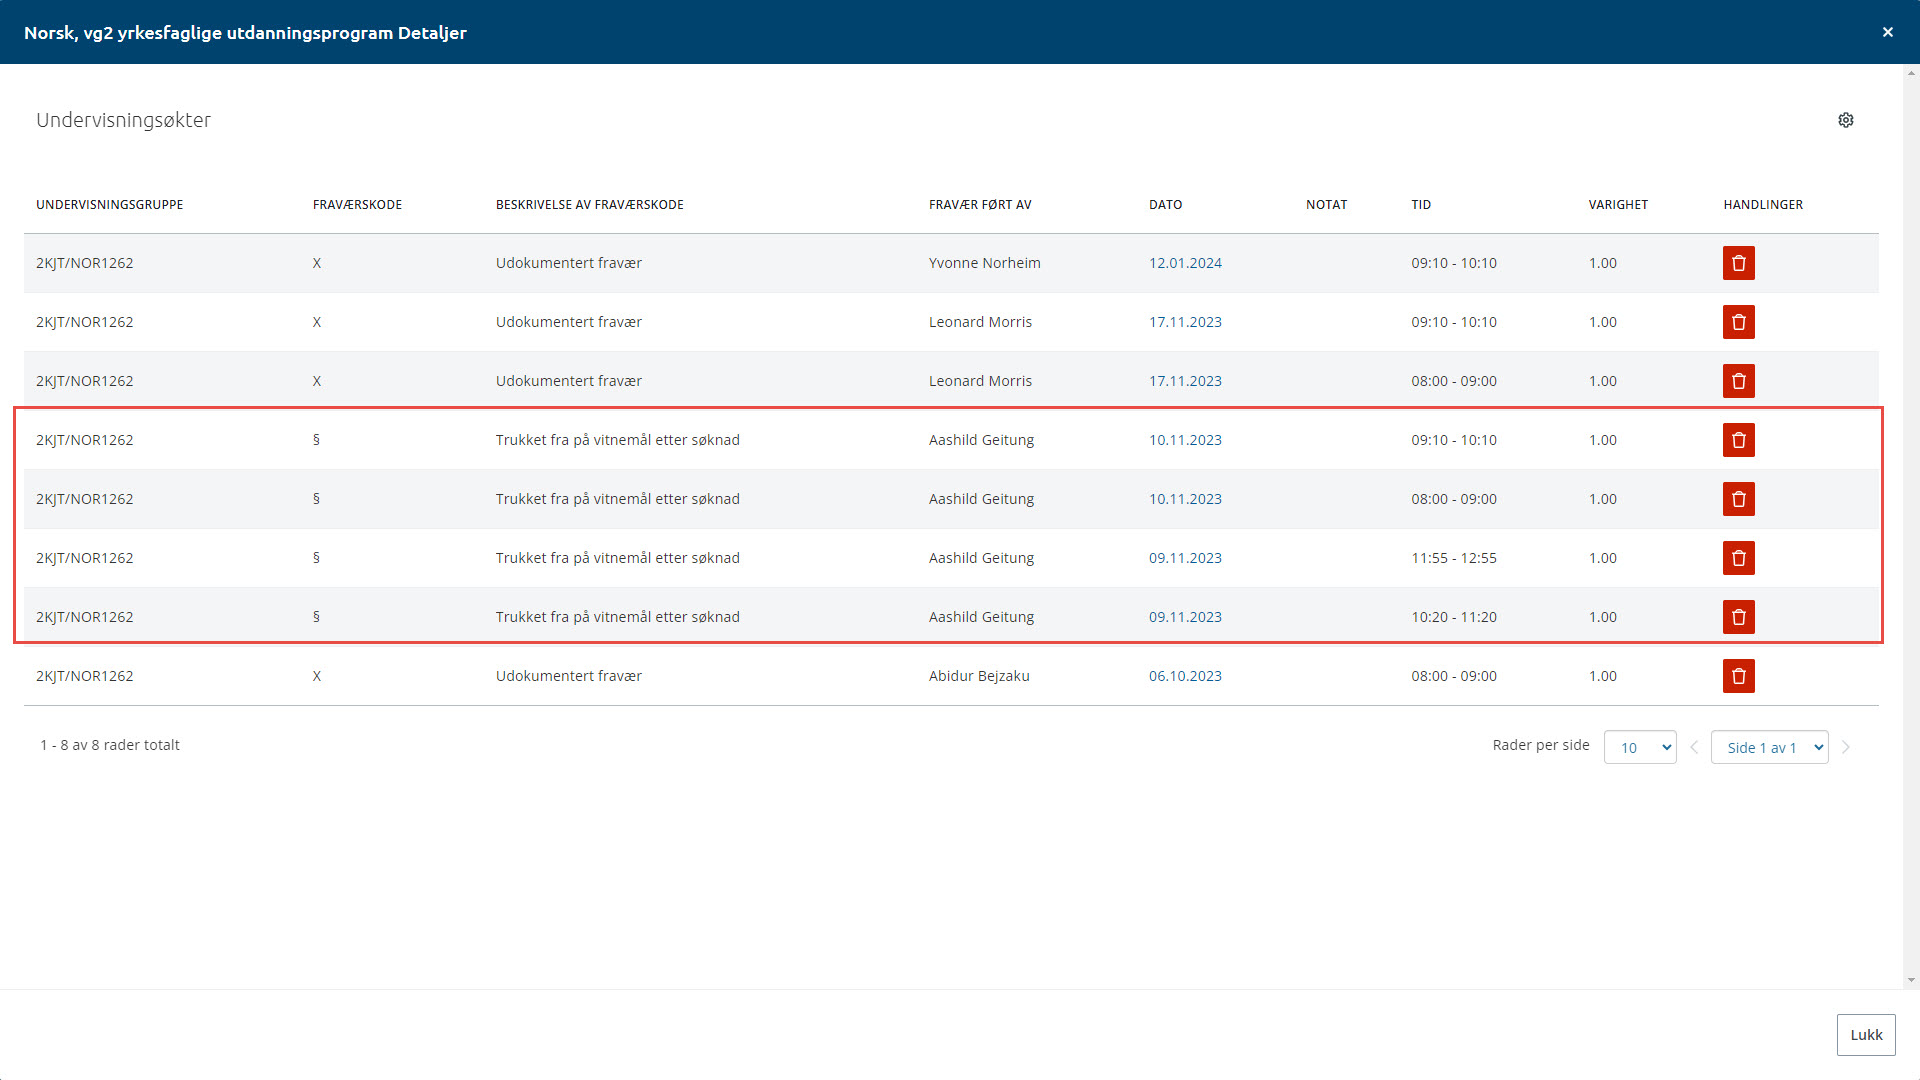1920x1080 pixels.
Task: Click the Lukk button
Action: point(1865,1035)
